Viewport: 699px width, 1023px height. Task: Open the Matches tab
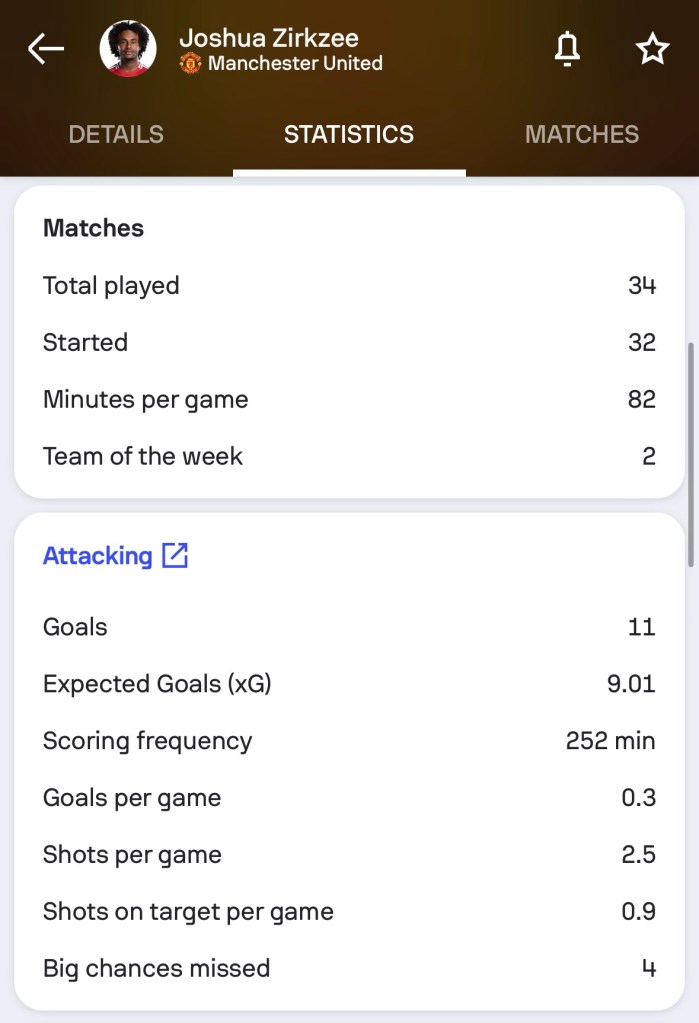[x=582, y=135]
